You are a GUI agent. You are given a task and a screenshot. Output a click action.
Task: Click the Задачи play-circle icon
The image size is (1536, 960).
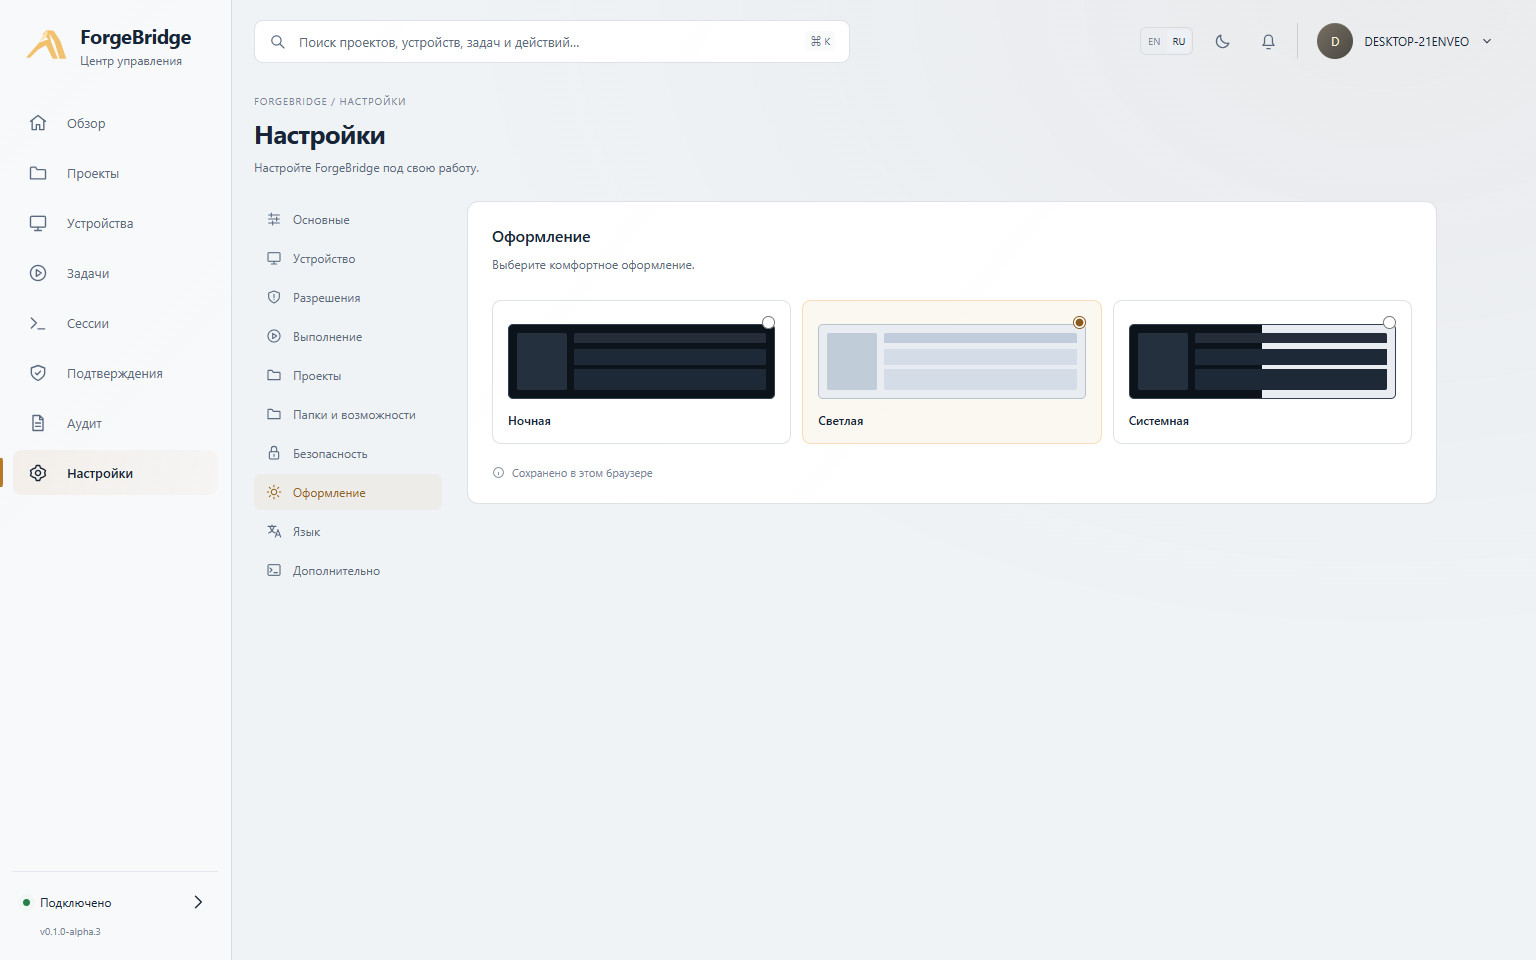pyautogui.click(x=38, y=273)
